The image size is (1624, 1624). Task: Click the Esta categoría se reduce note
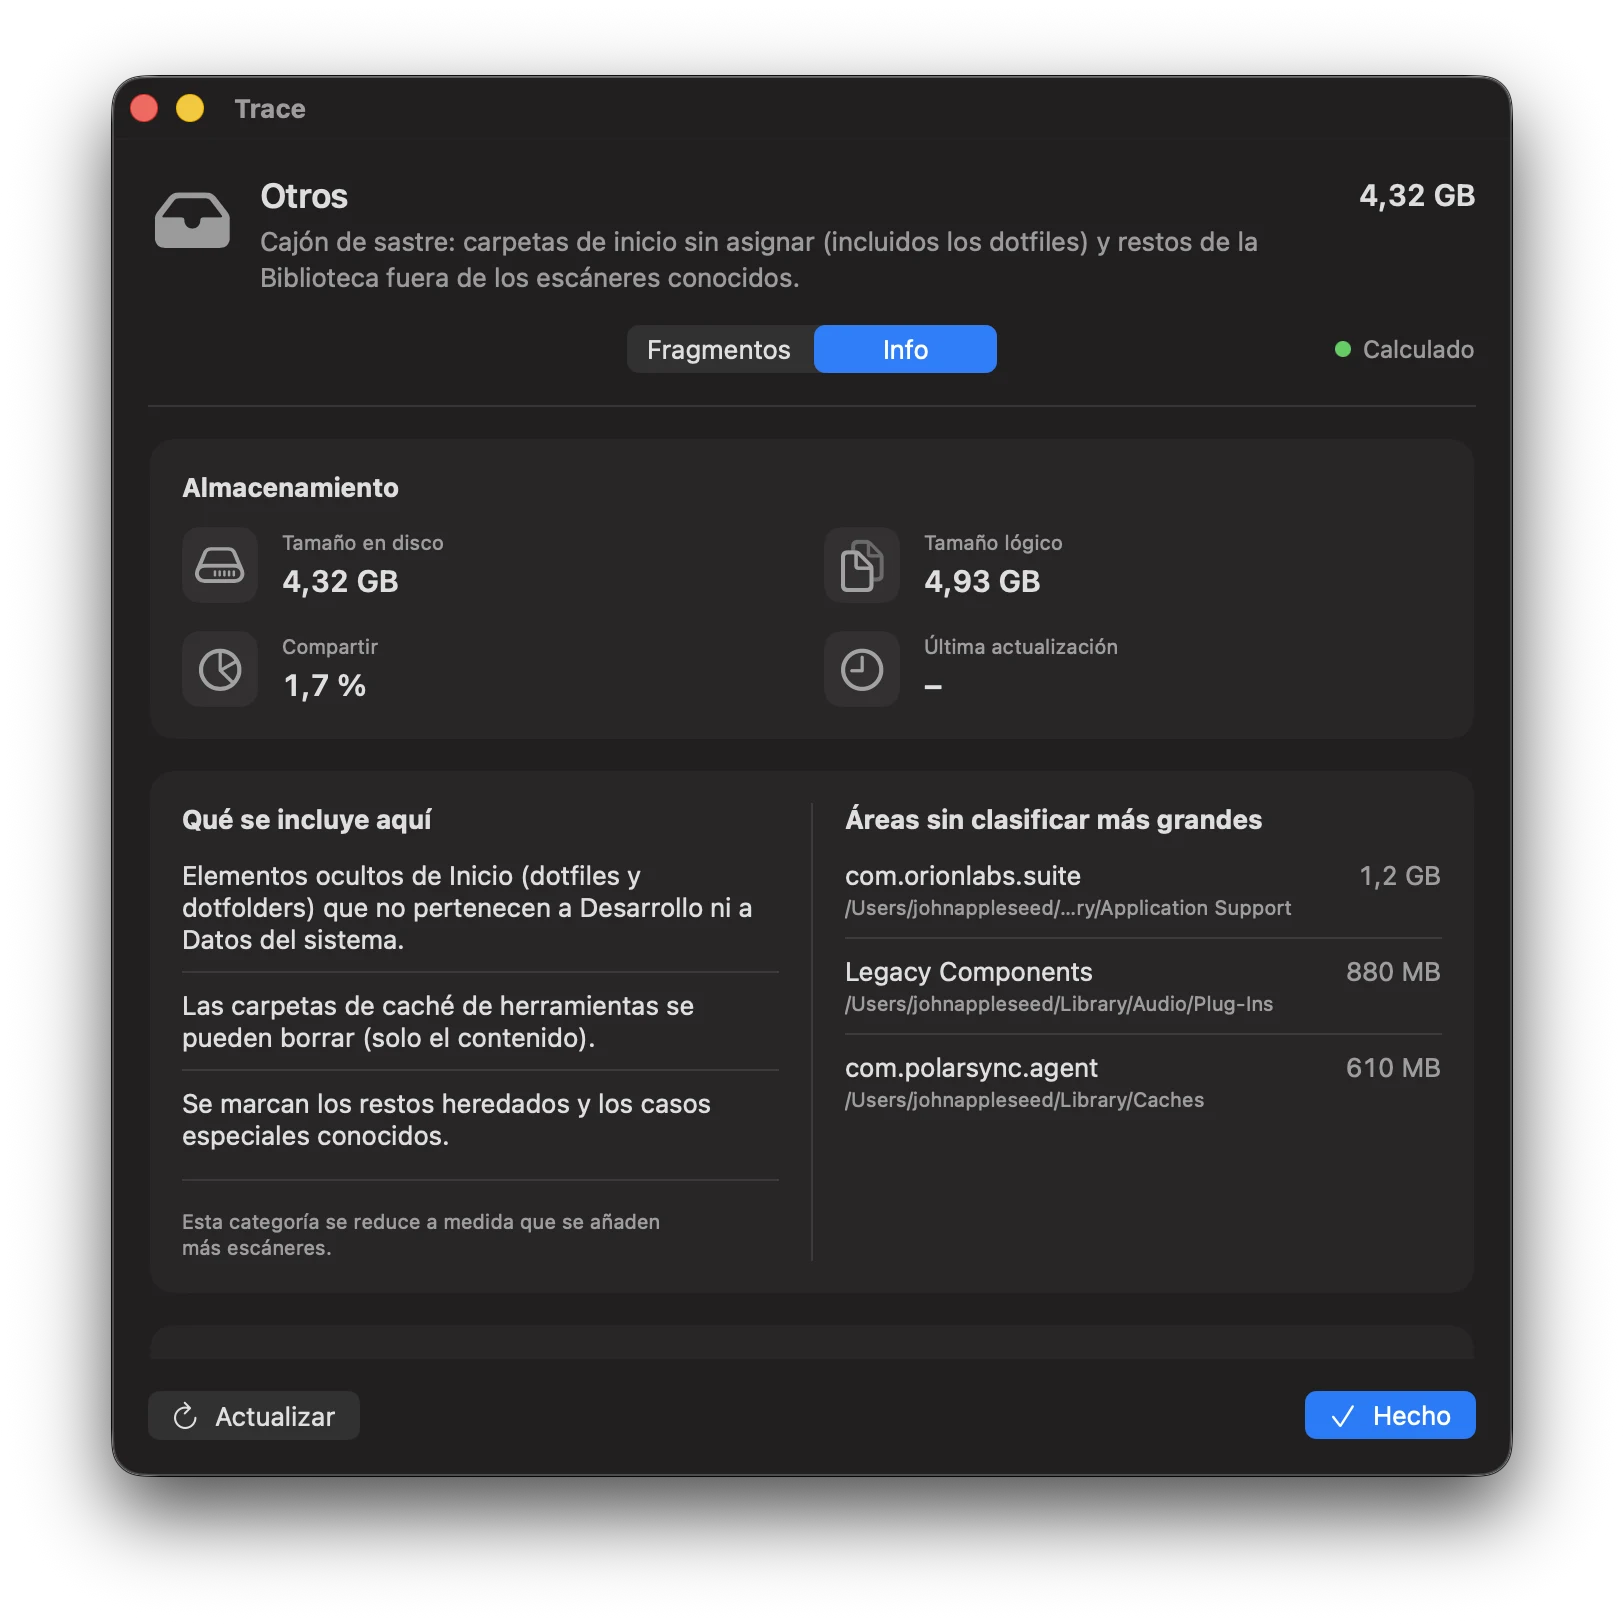coord(421,1235)
